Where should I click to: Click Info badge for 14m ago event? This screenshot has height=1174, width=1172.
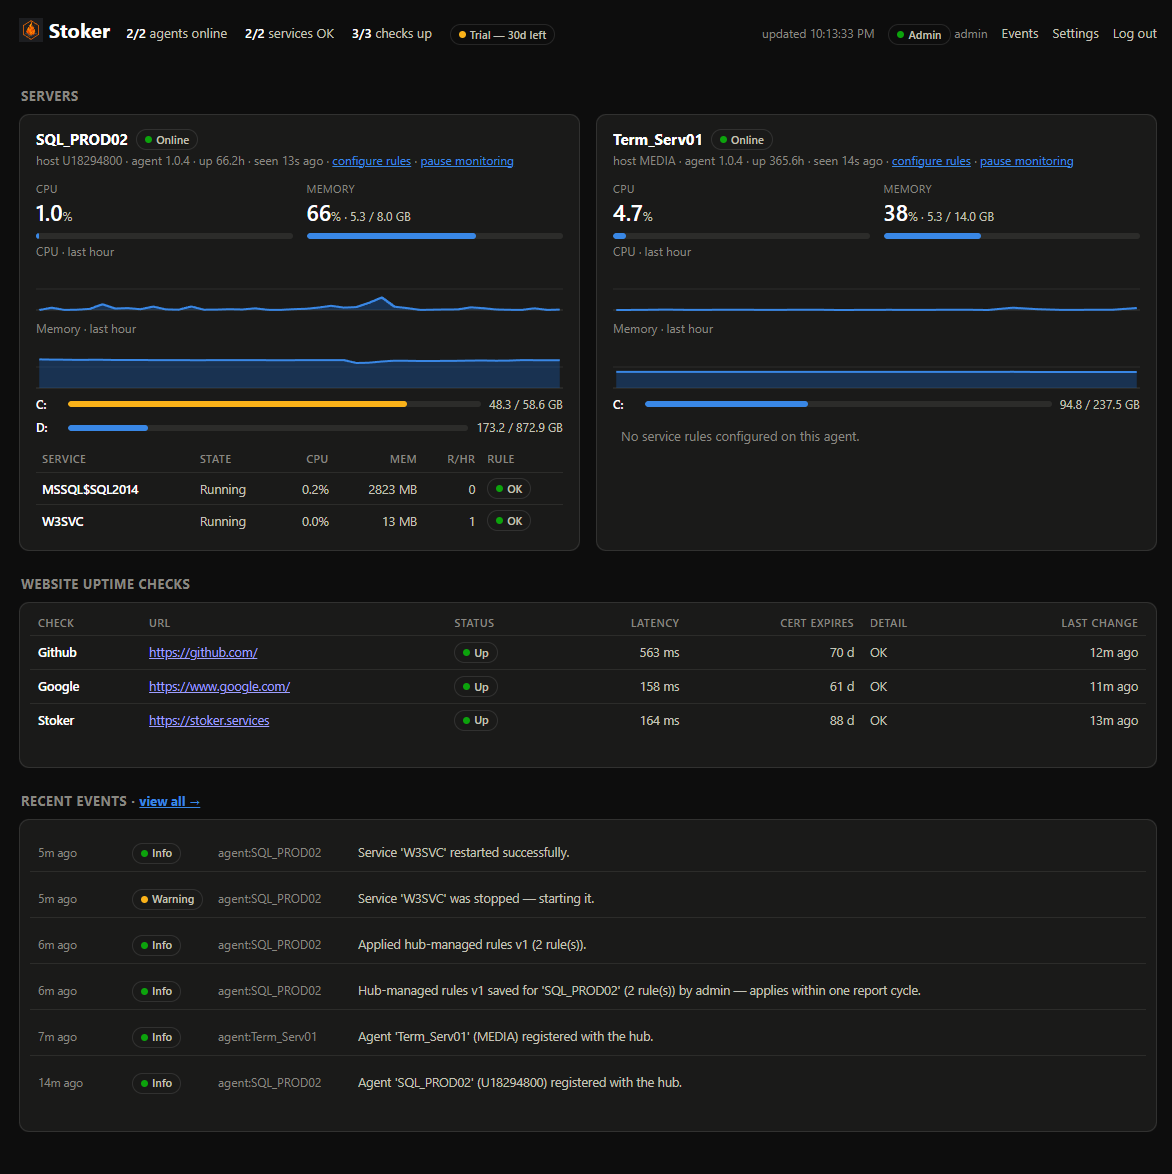[x=156, y=1083]
